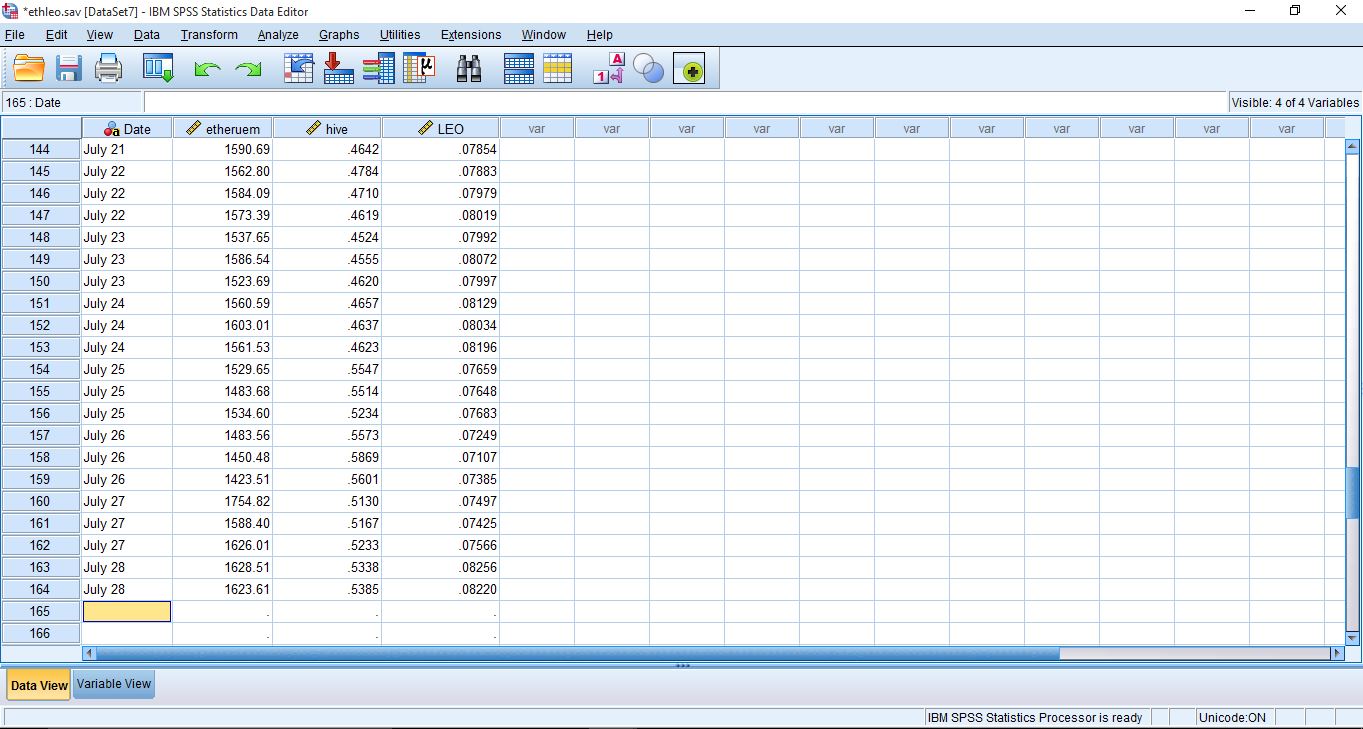Image resolution: width=1363 pixels, height=729 pixels.
Task: Open the File menu
Action: click(x=15, y=35)
